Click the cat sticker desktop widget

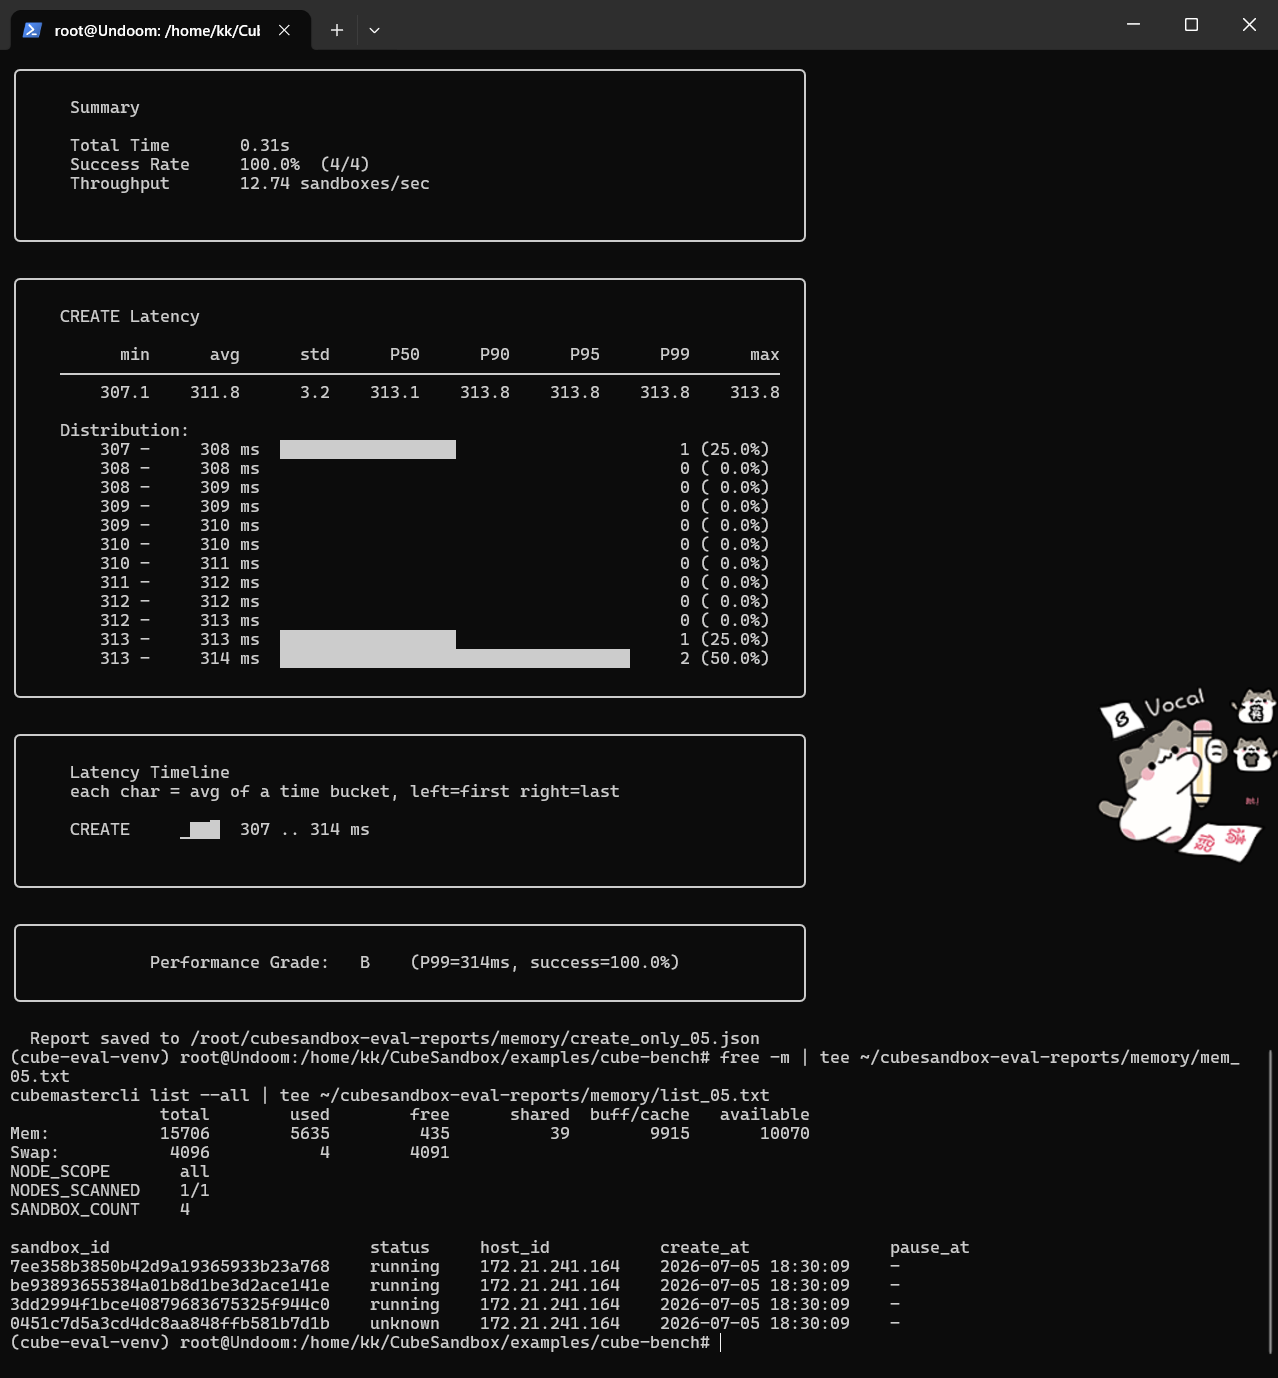tap(1186, 775)
